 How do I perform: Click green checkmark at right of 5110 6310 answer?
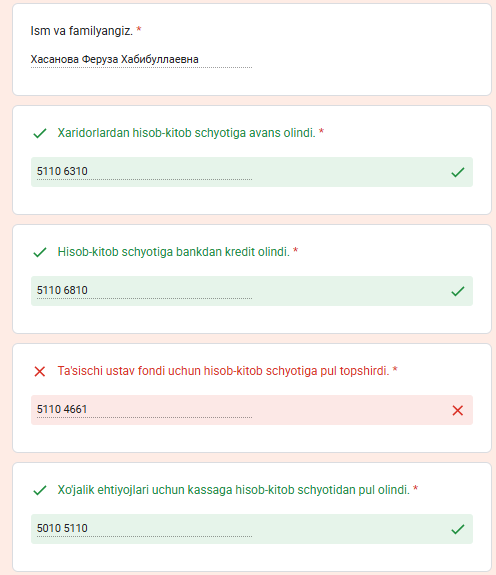click(x=458, y=172)
